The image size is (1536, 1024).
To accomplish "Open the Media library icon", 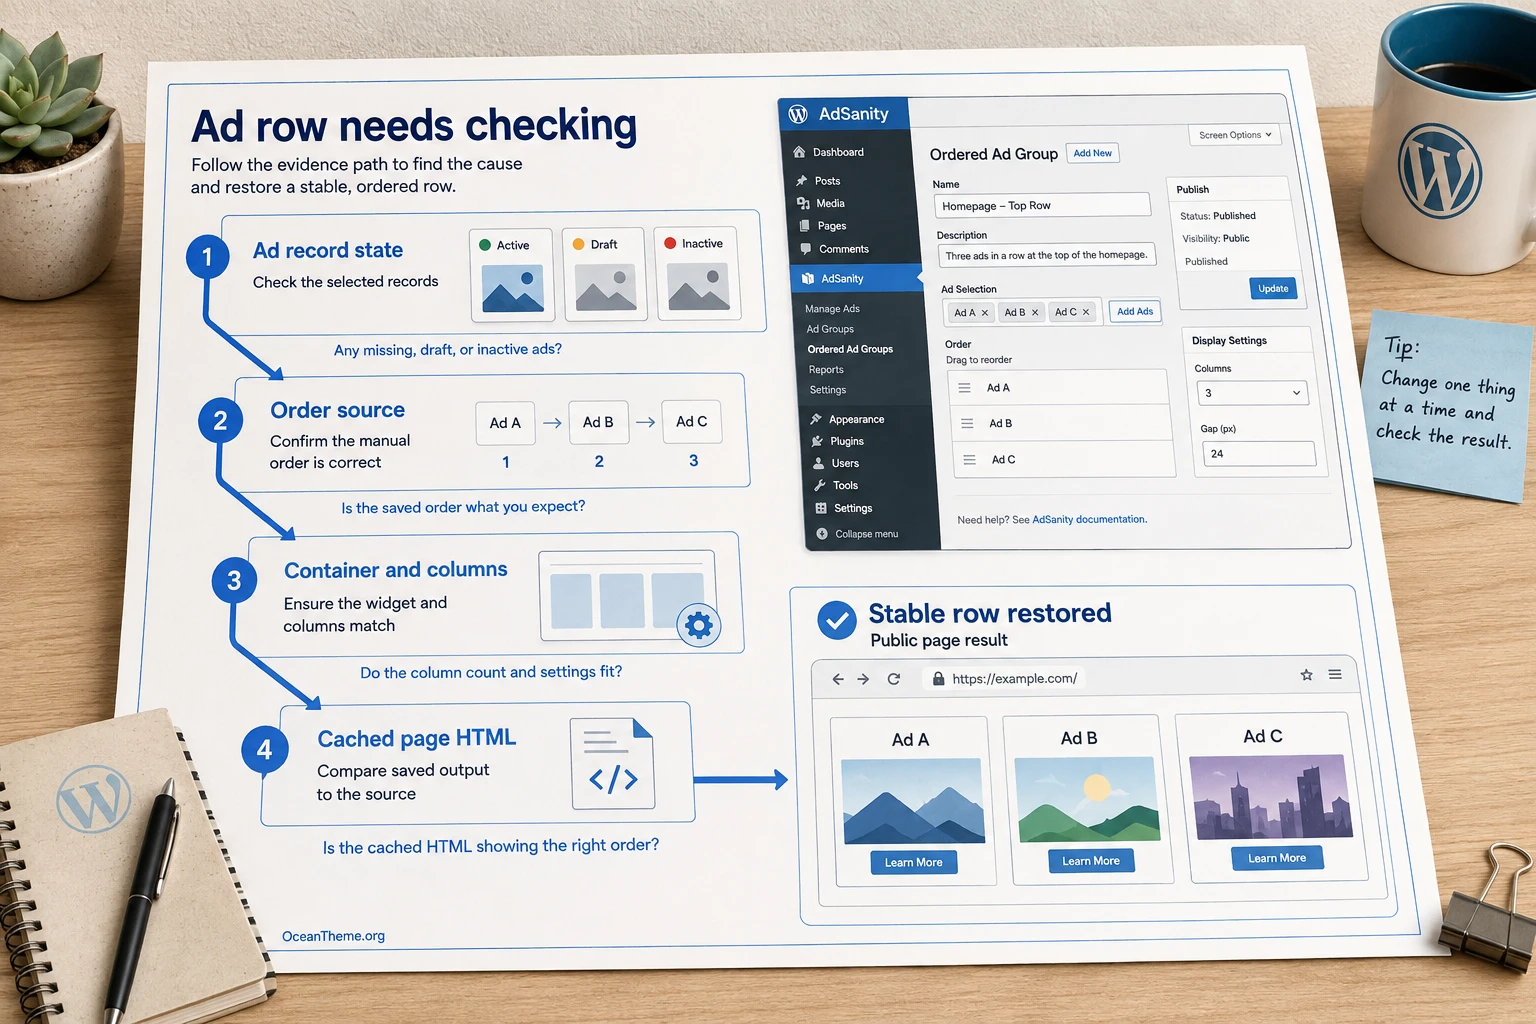I will [803, 203].
